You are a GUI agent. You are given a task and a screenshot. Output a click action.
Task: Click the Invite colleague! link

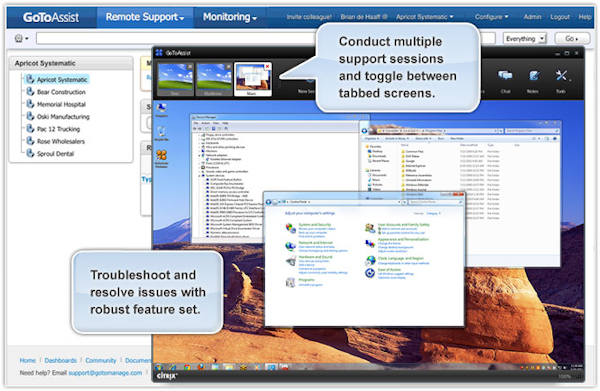click(x=309, y=17)
